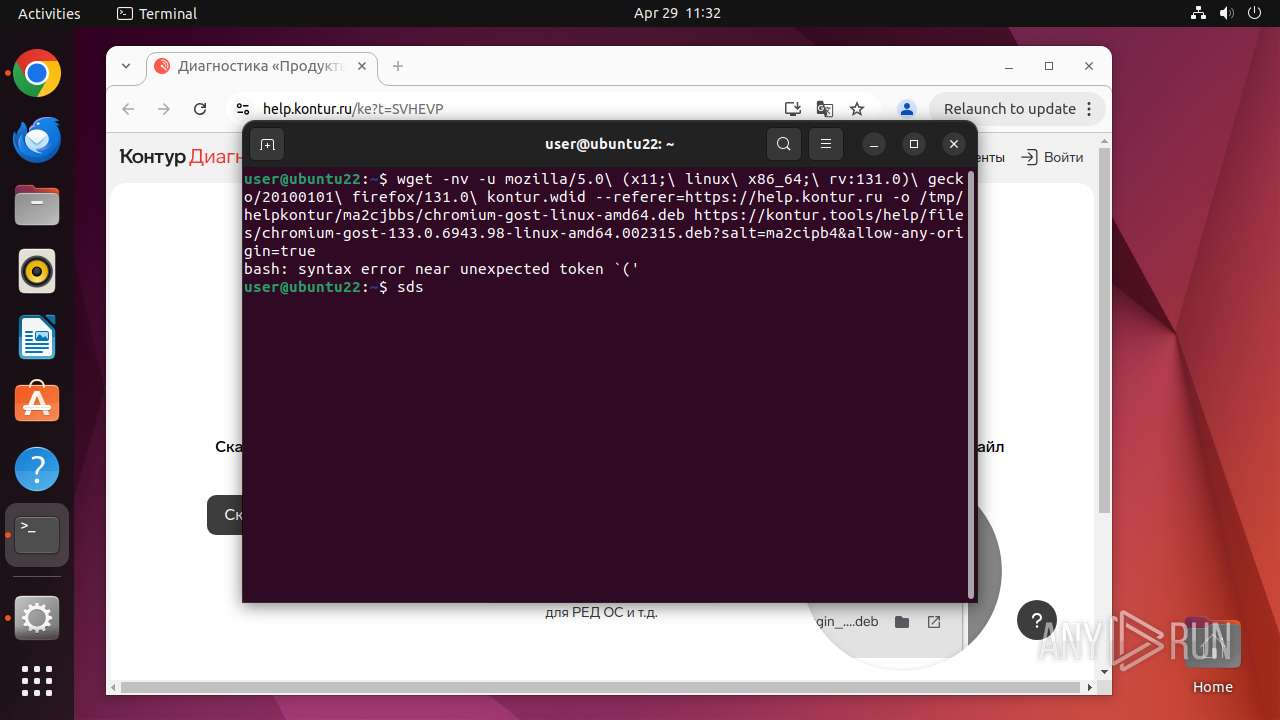
Task: Show Applications grid in dock
Action: 37,681
